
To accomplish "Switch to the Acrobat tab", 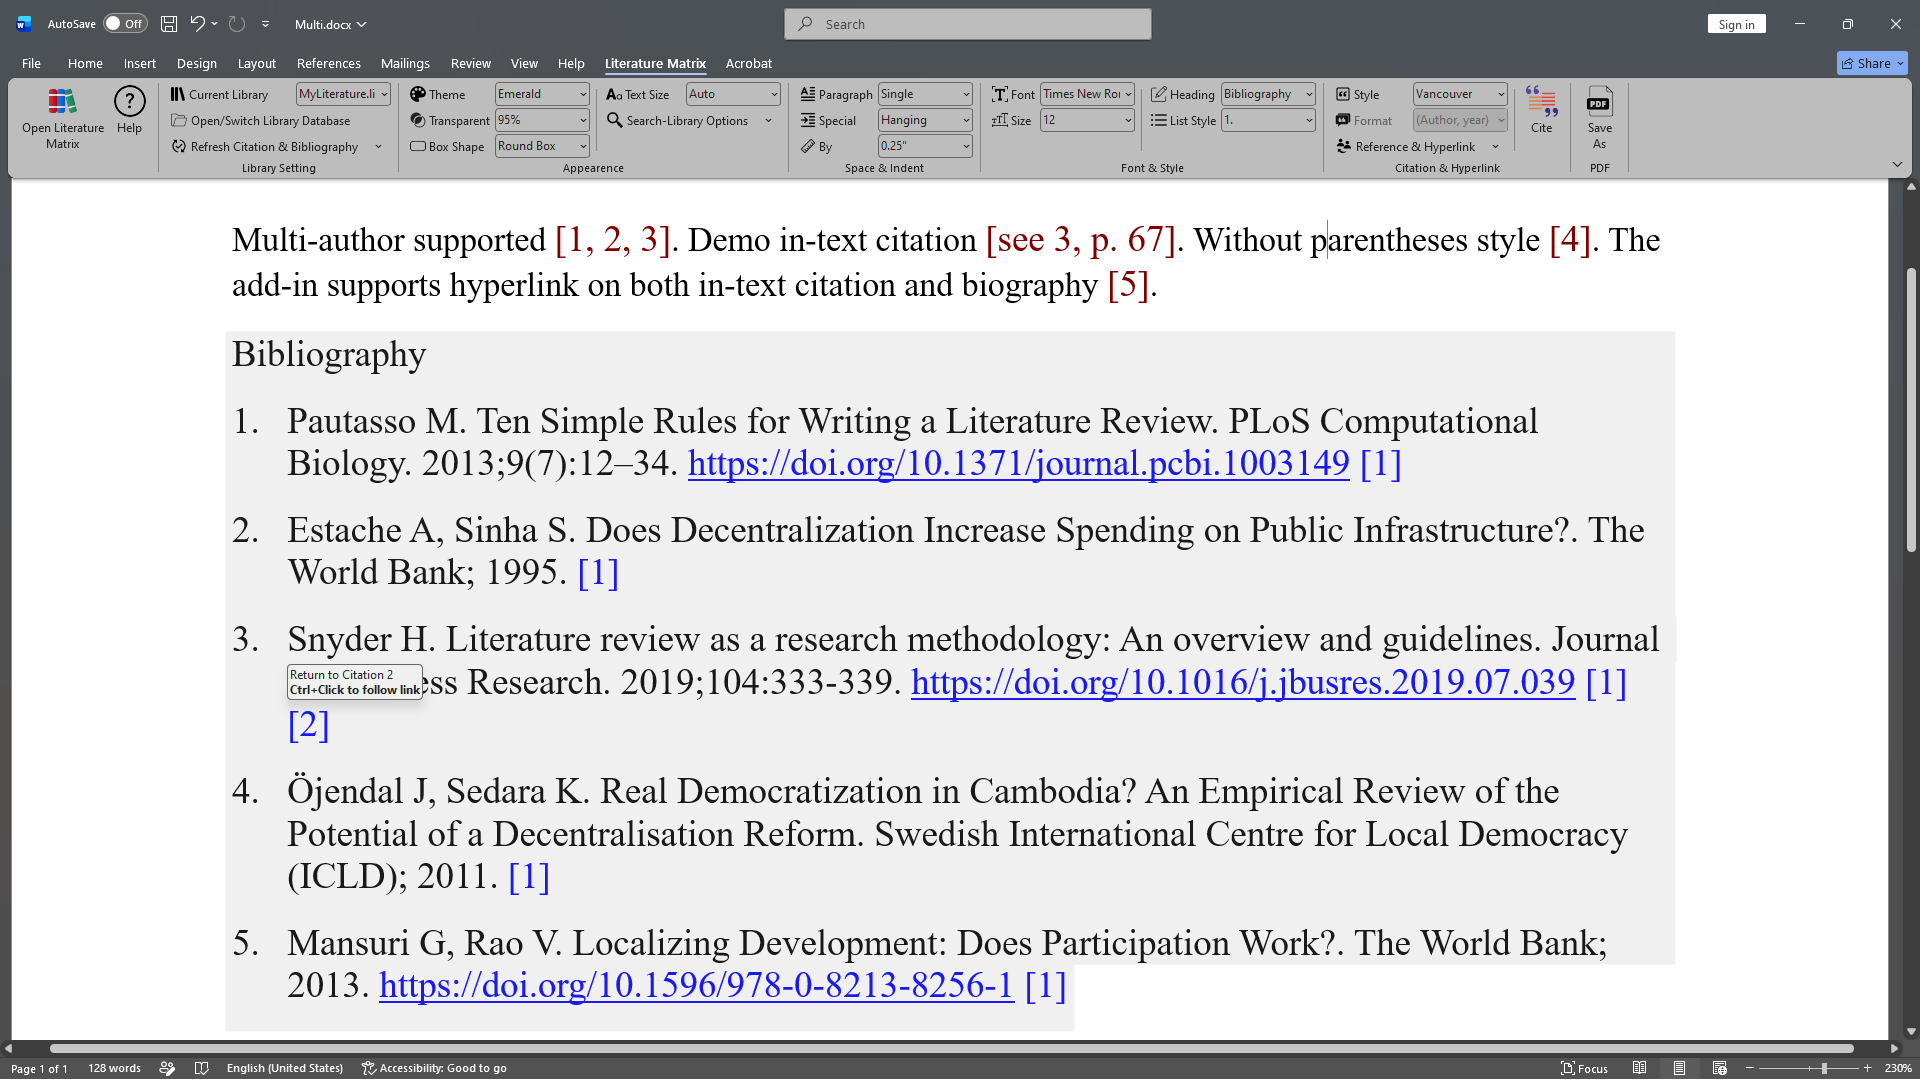I will [749, 63].
